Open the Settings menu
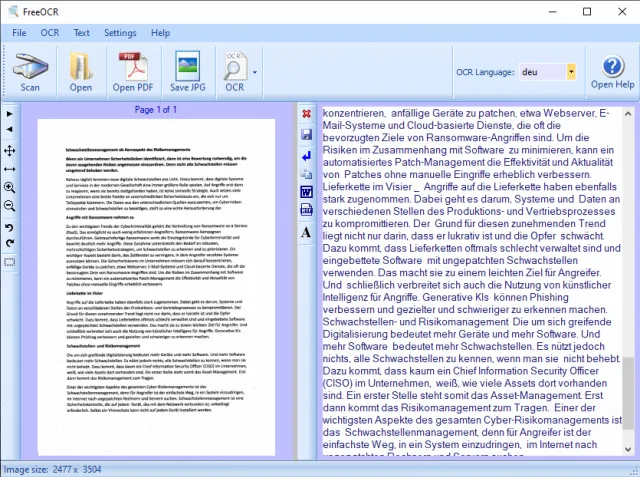Viewport: 640px width, 477px height. coord(120,33)
